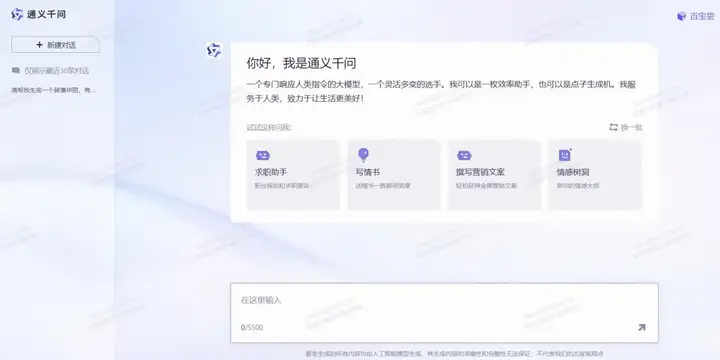720x360 pixels.
Task: Click the heading 你好，我是通义千问
Action: pos(301,63)
